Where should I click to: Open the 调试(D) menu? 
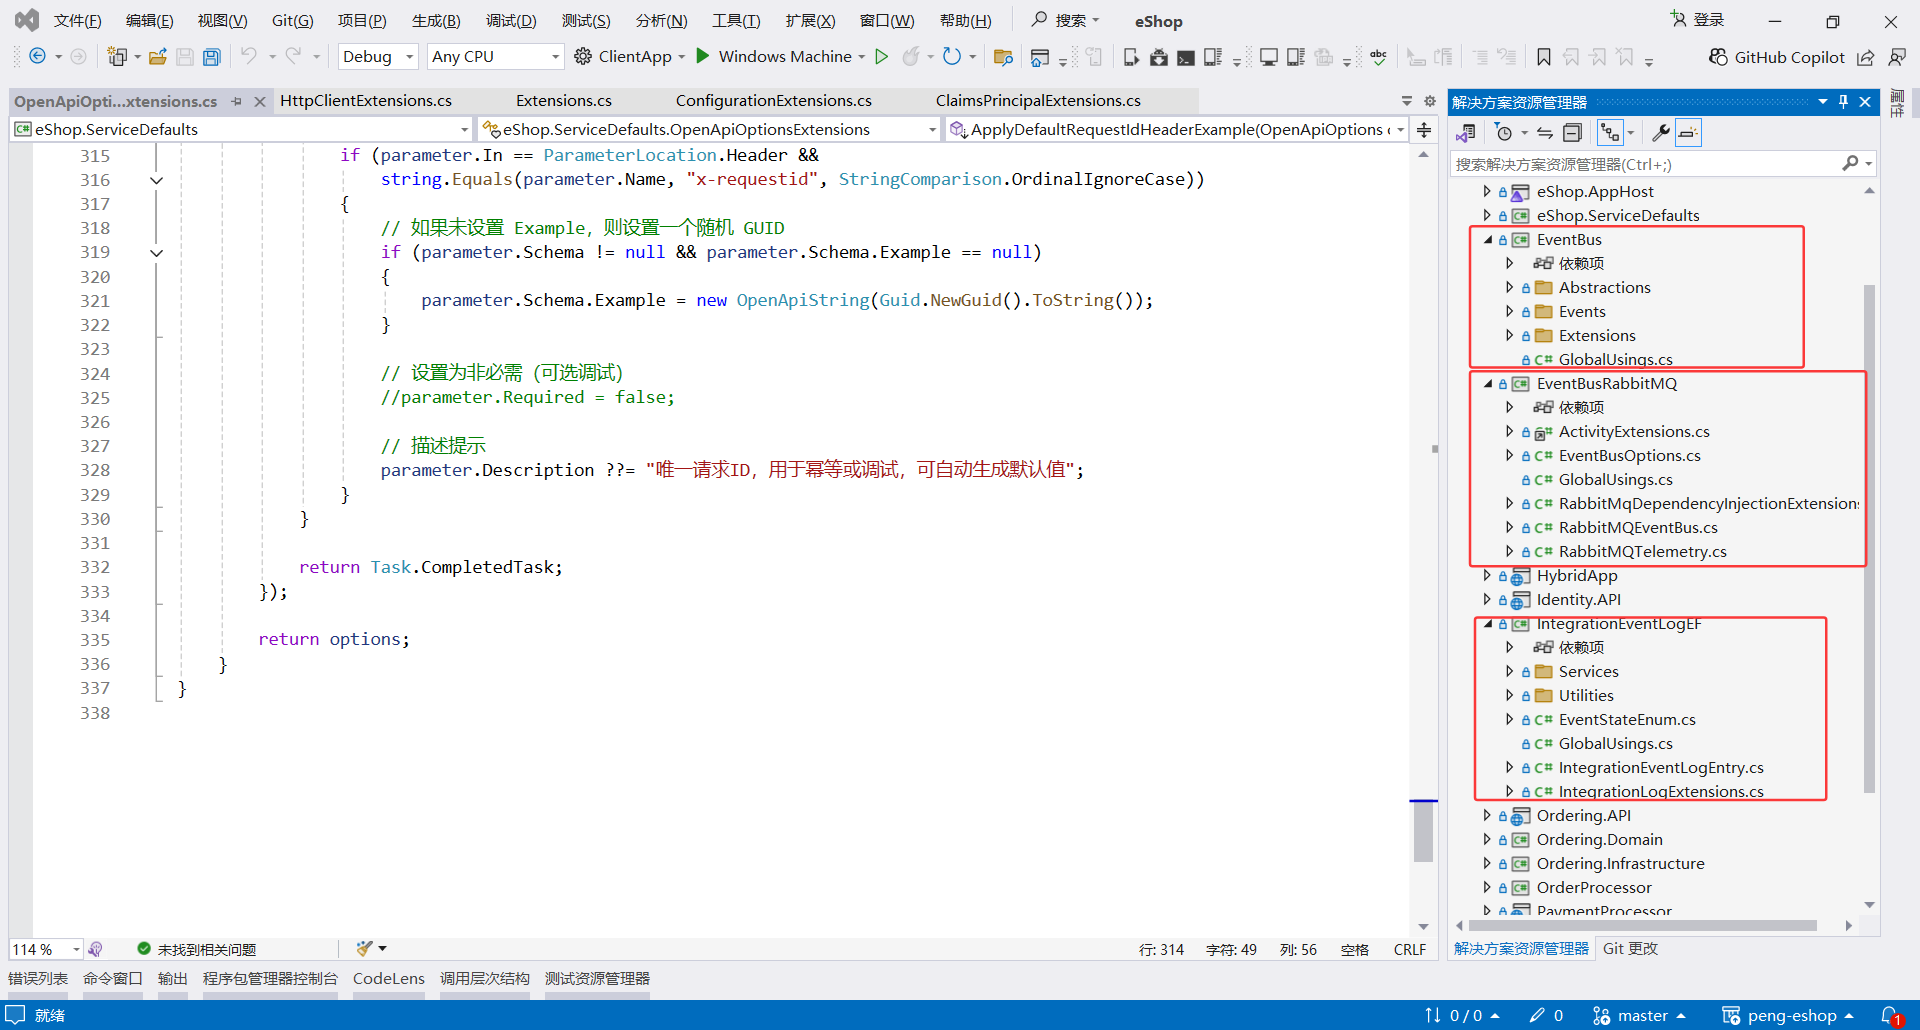click(x=511, y=21)
